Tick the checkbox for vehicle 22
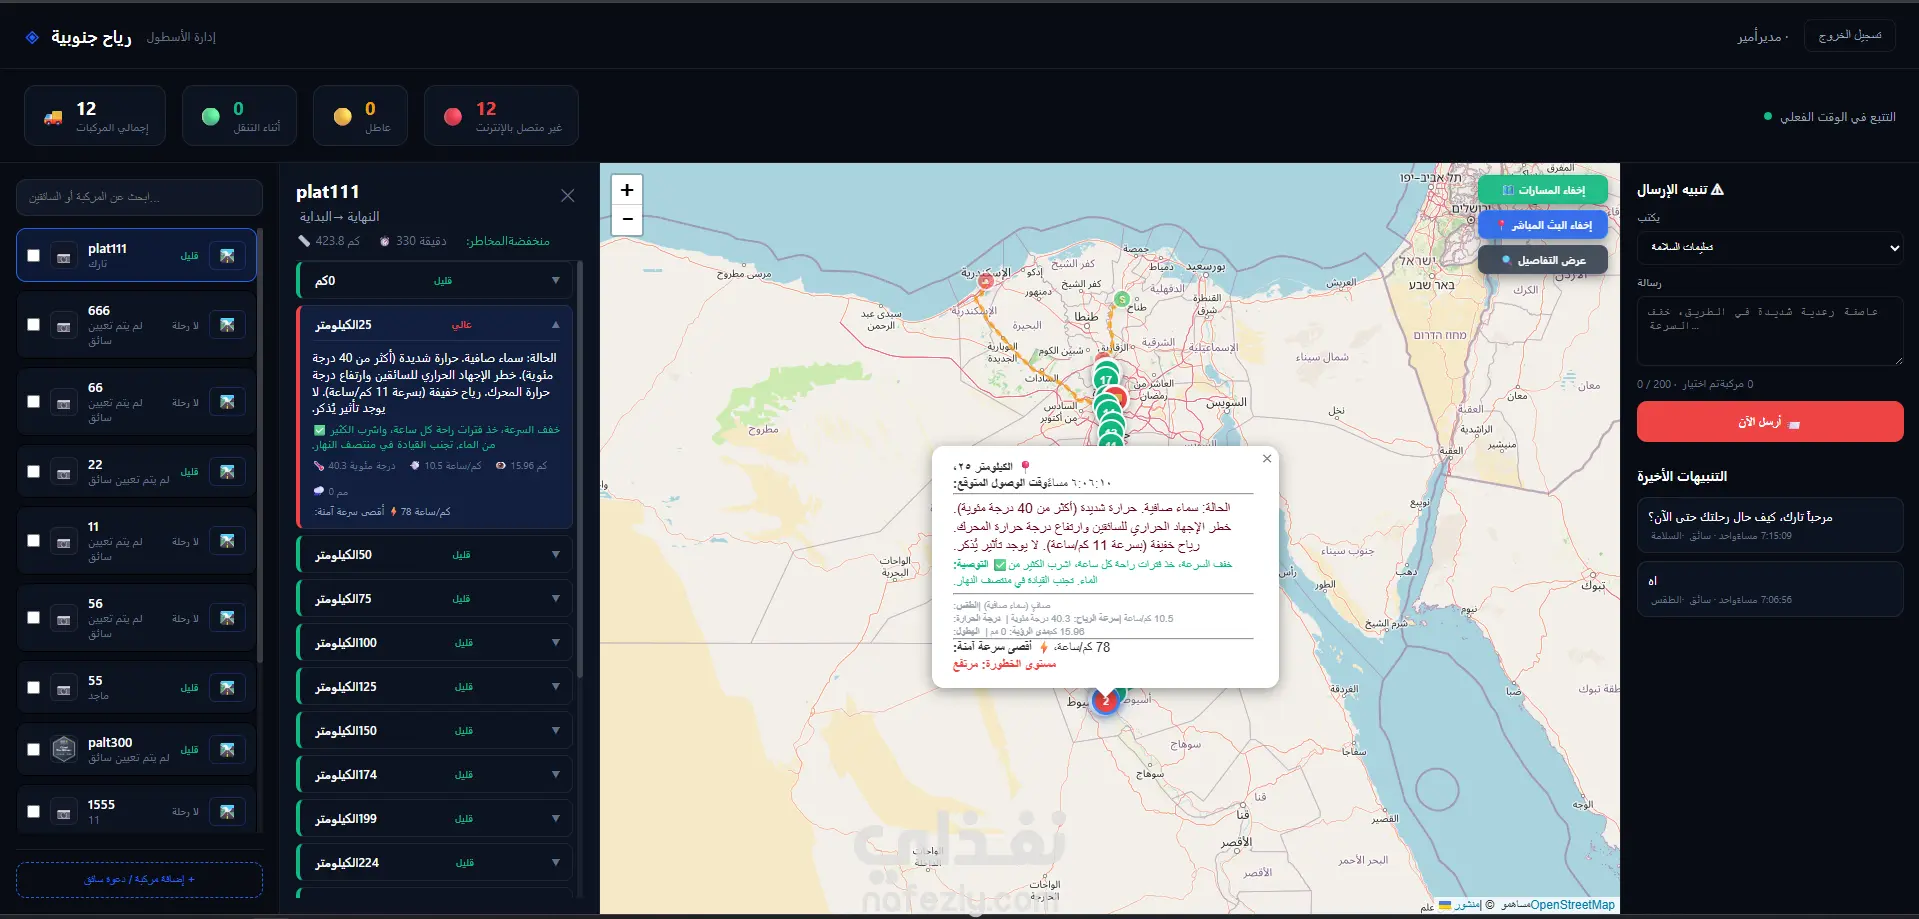The width and height of the screenshot is (1919, 919). pyautogui.click(x=33, y=471)
